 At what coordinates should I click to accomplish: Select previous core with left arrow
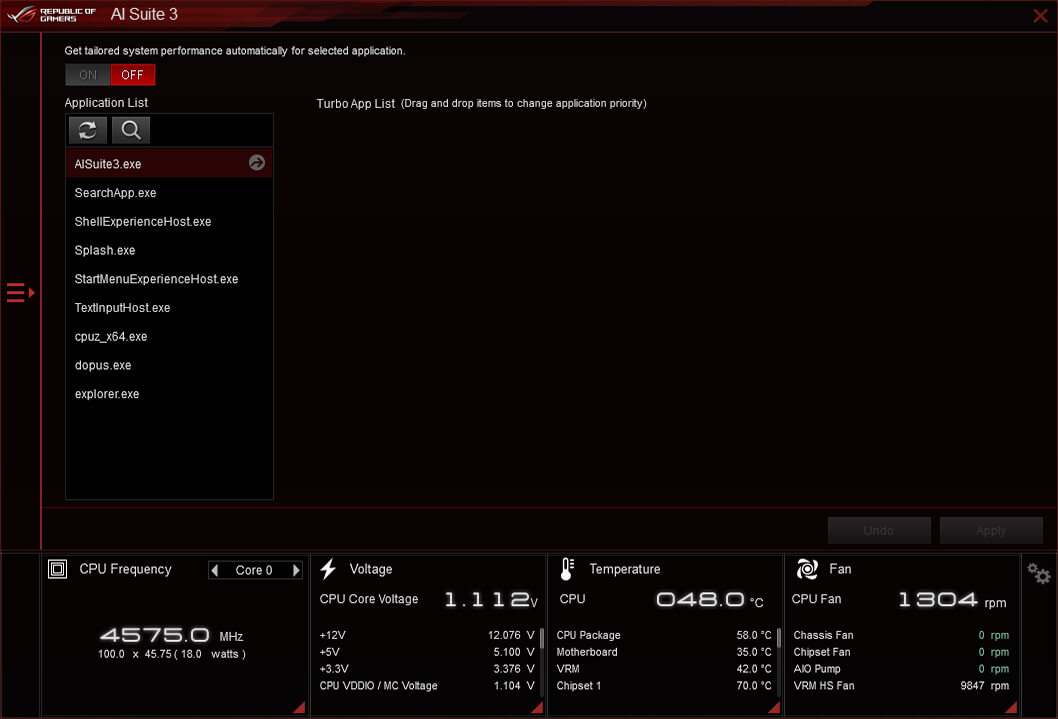click(215, 571)
